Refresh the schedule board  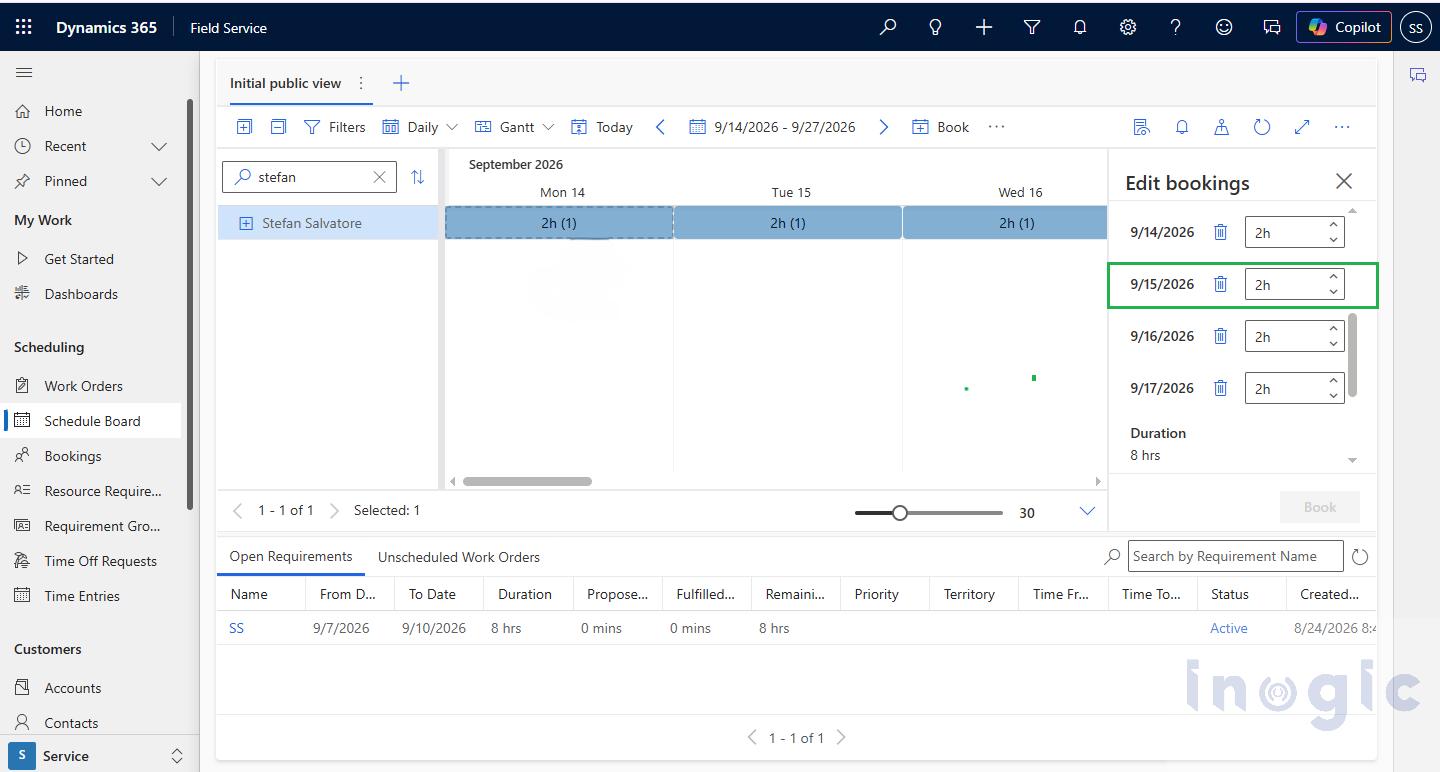1262,127
